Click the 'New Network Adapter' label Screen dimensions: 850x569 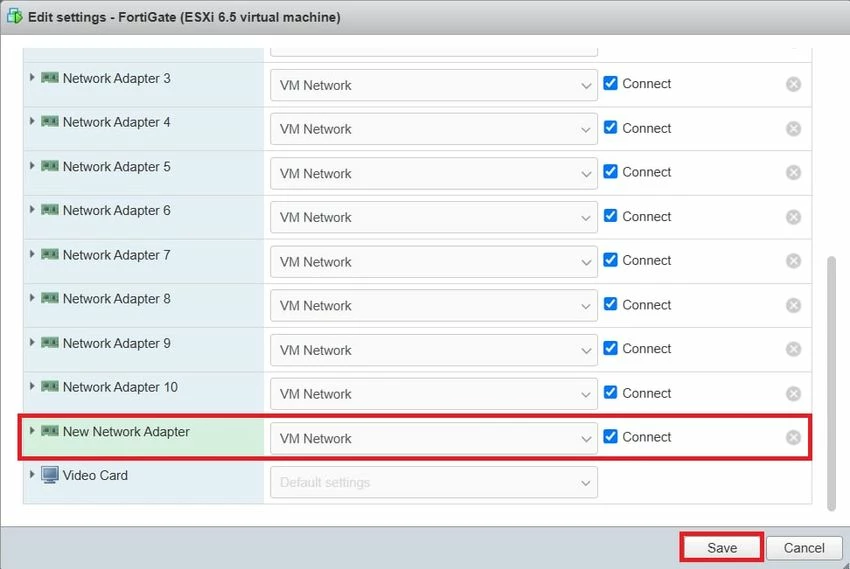(x=126, y=431)
